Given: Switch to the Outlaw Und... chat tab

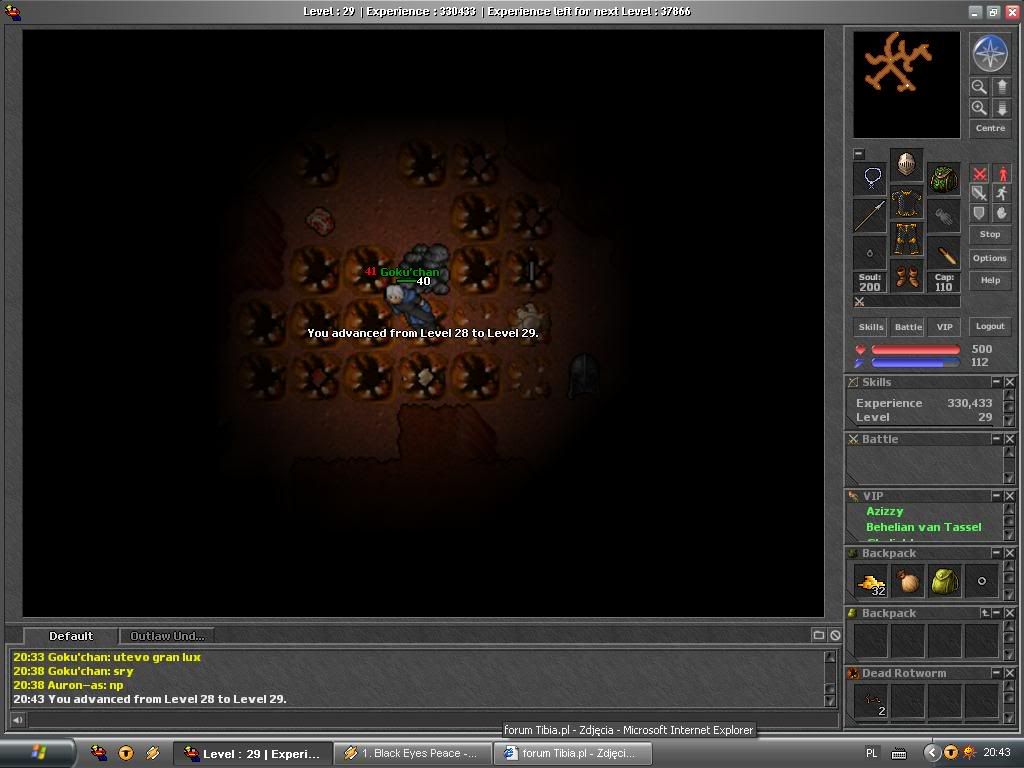Looking at the screenshot, I should (167, 636).
